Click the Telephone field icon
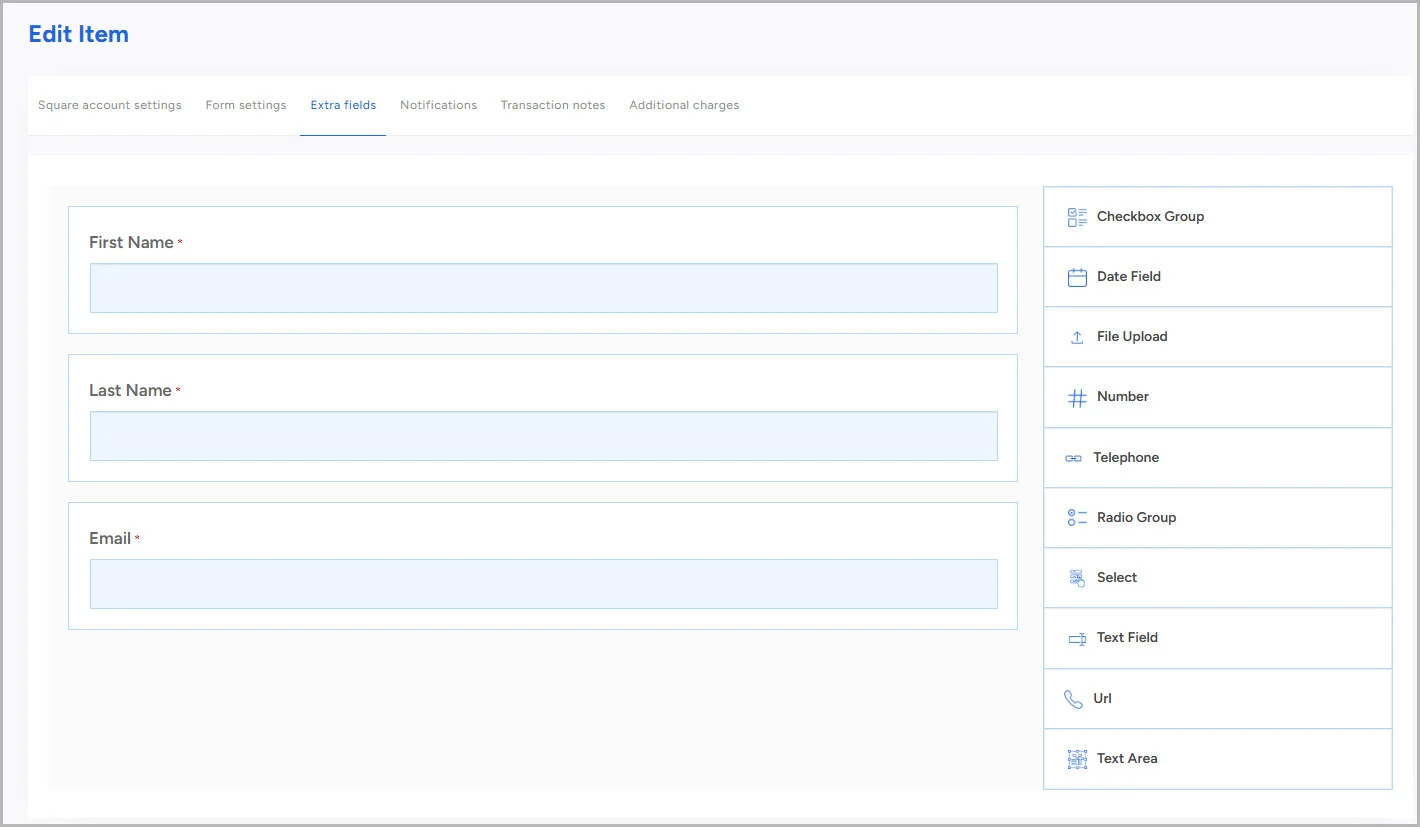The image size is (1420, 827). pos(1073,458)
